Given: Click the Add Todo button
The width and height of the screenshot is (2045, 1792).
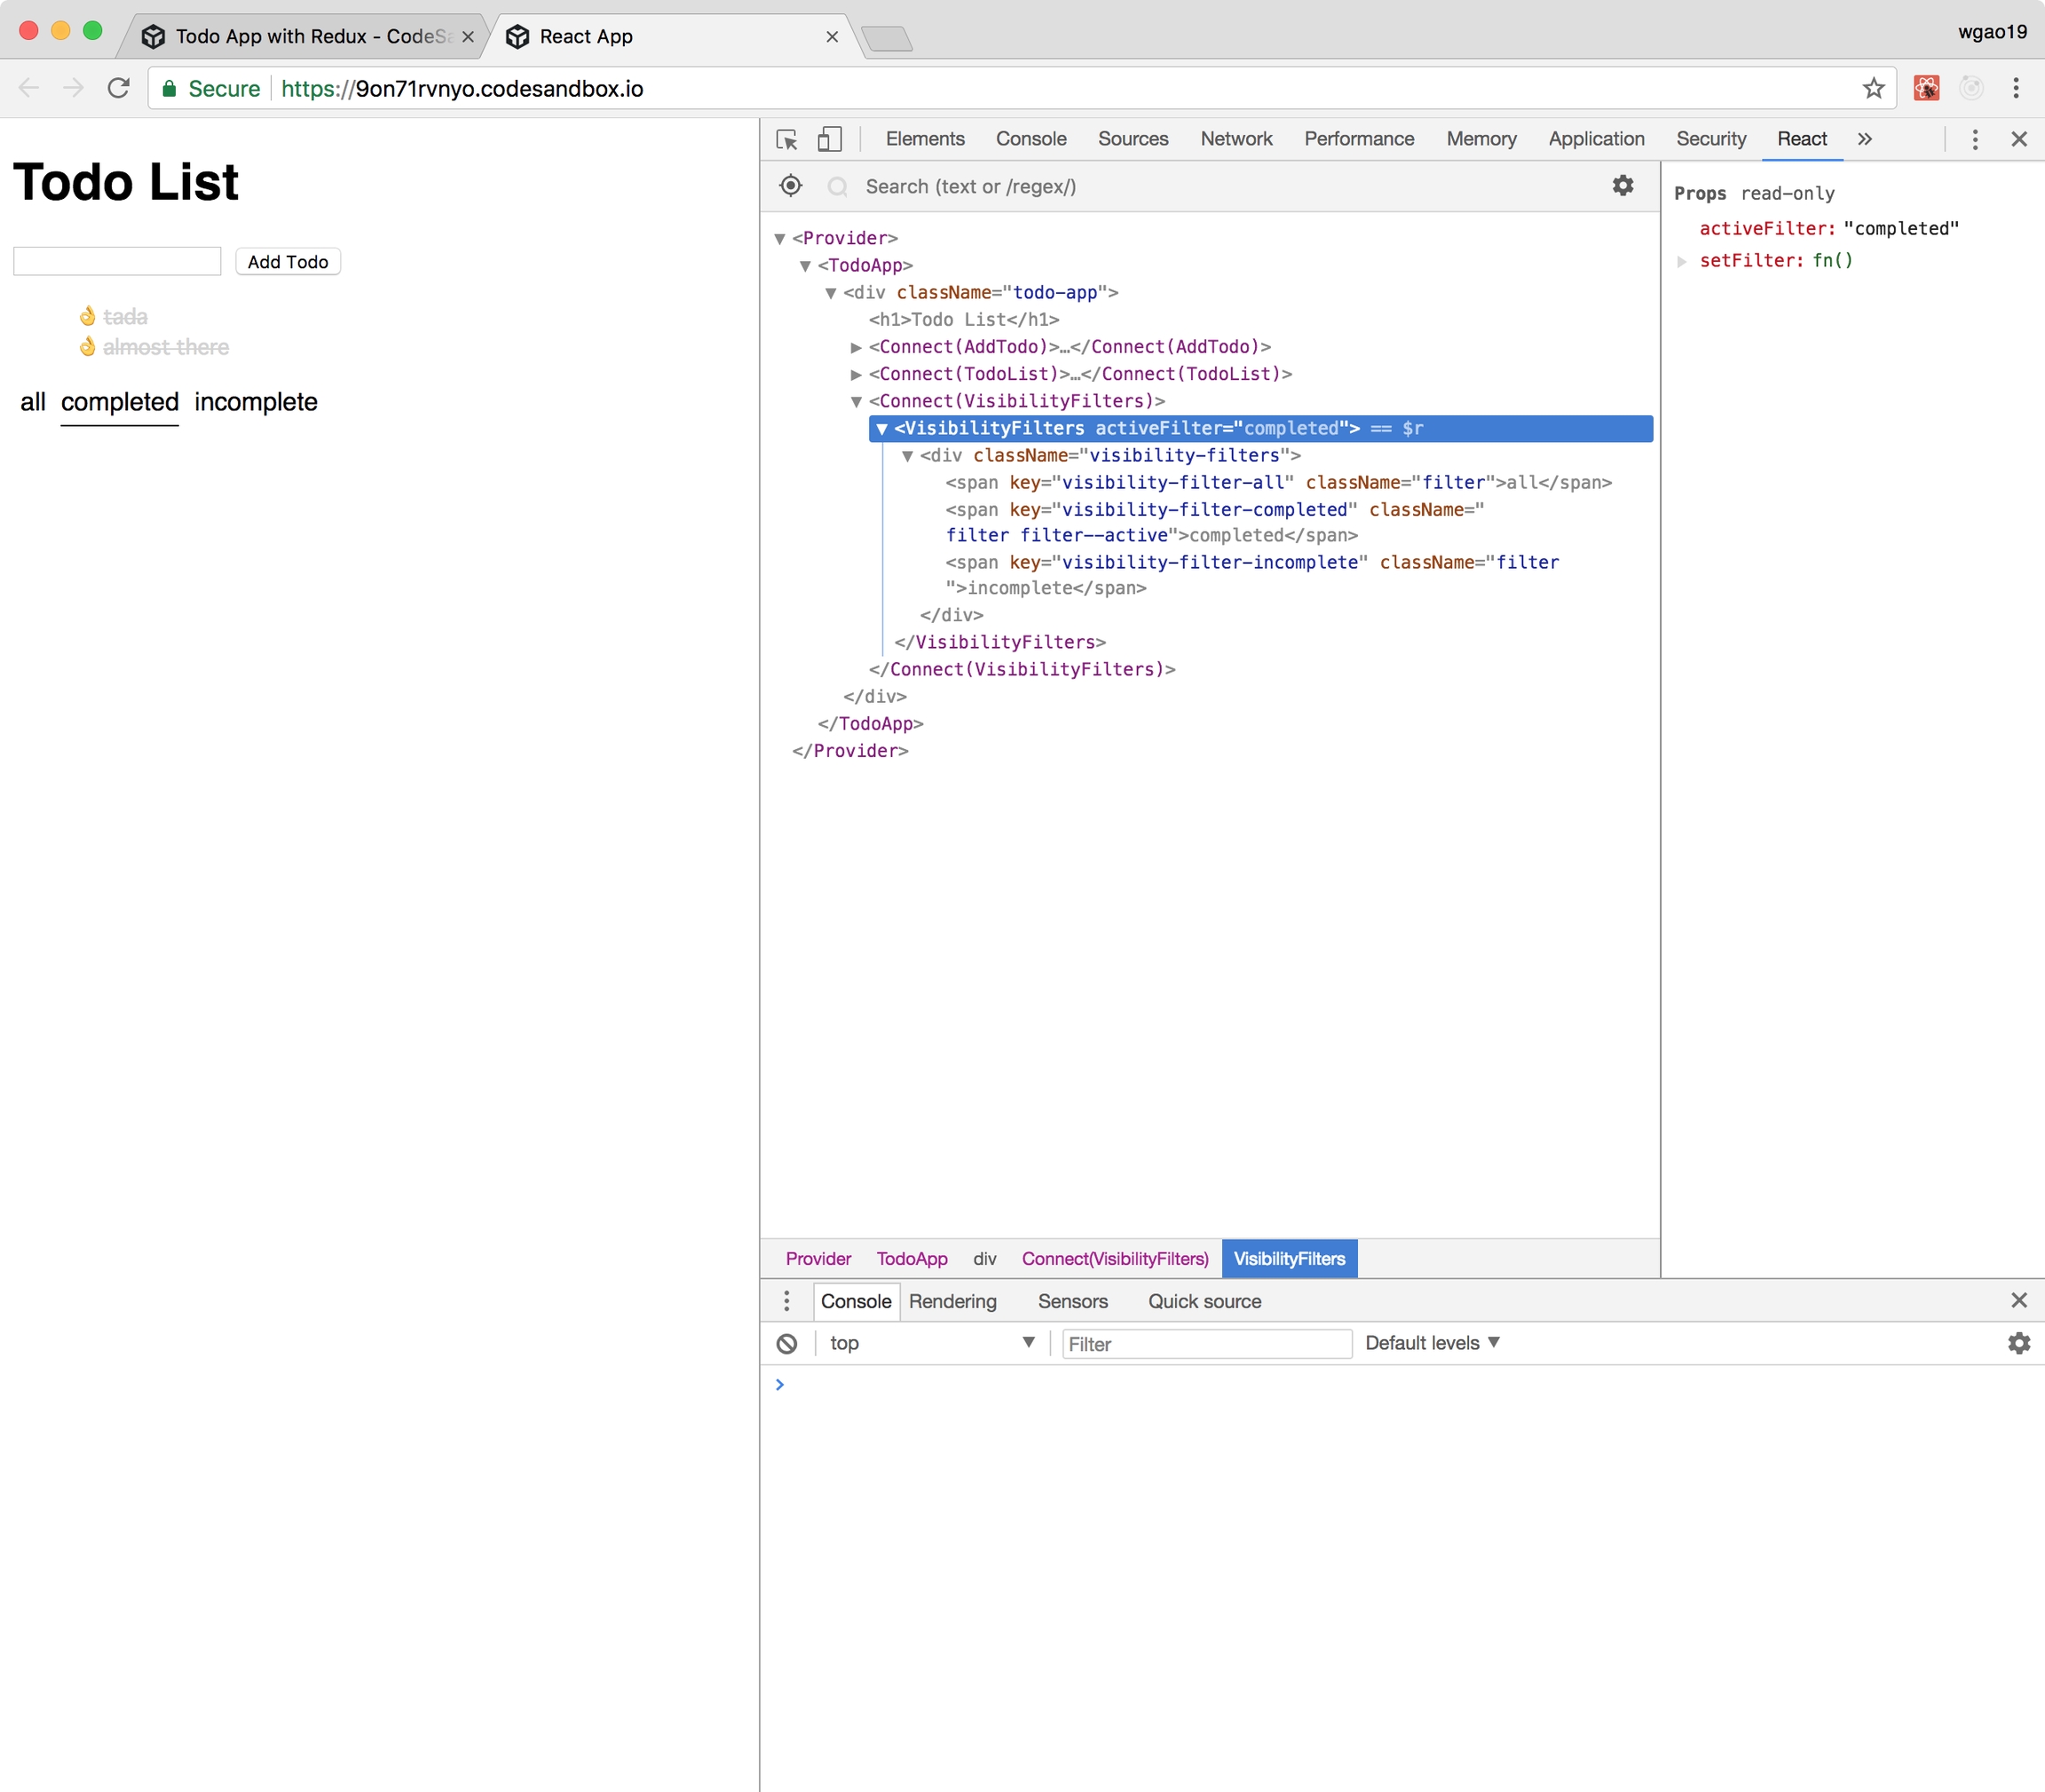Looking at the screenshot, I should click(288, 262).
